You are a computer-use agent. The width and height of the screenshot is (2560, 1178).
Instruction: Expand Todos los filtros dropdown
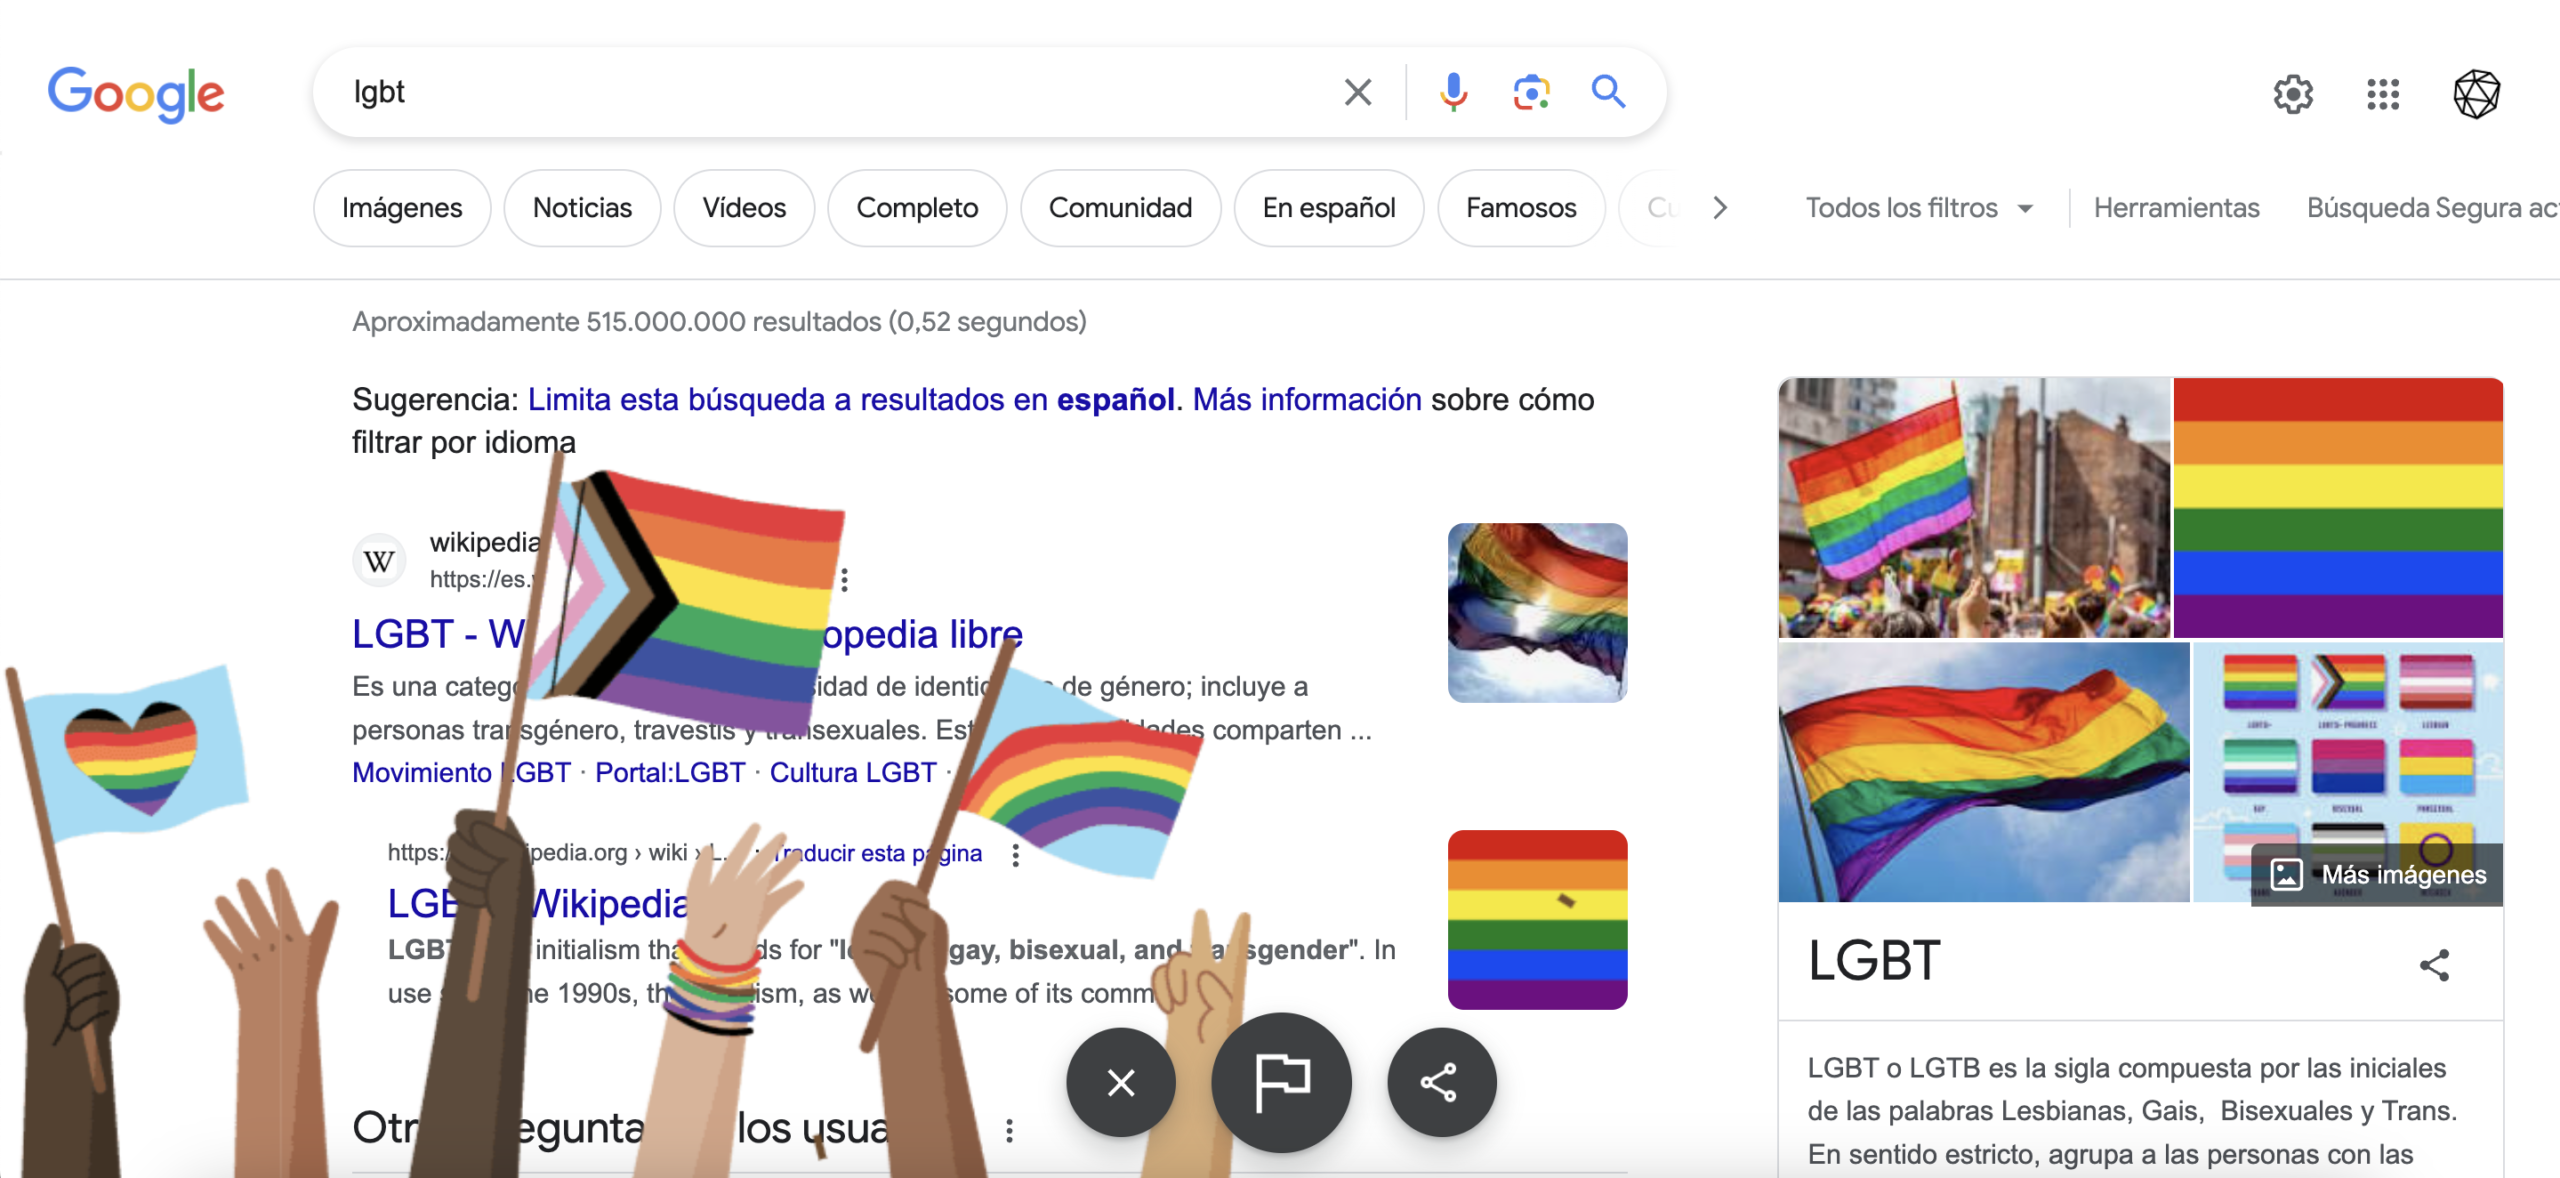1919,208
